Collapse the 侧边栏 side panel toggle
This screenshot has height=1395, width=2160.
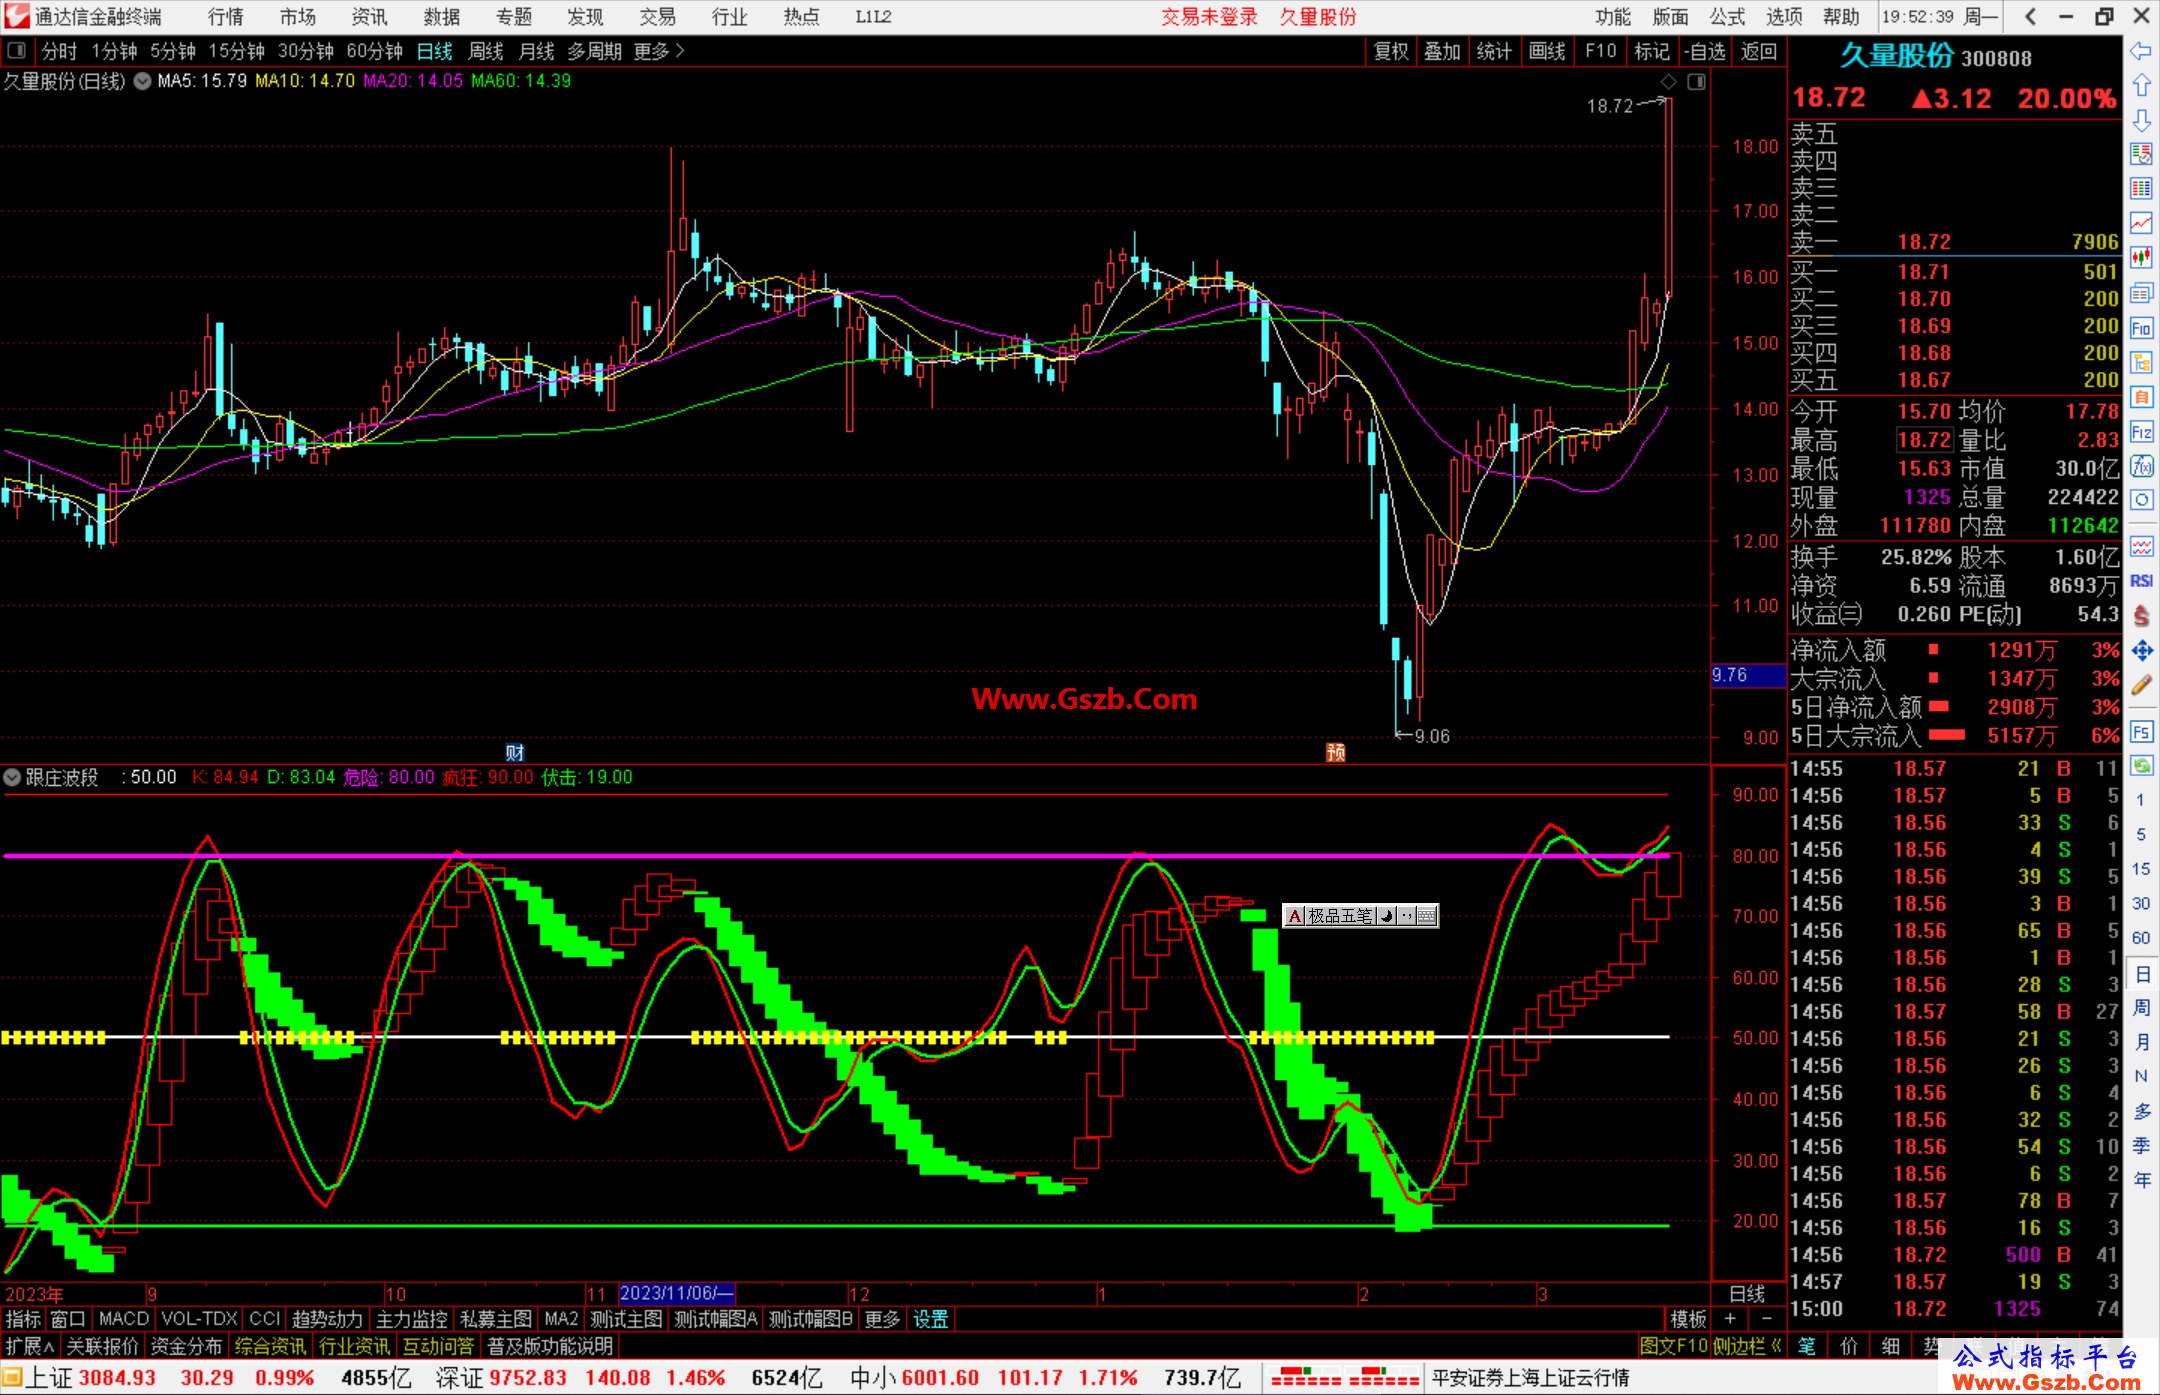click(1746, 1346)
